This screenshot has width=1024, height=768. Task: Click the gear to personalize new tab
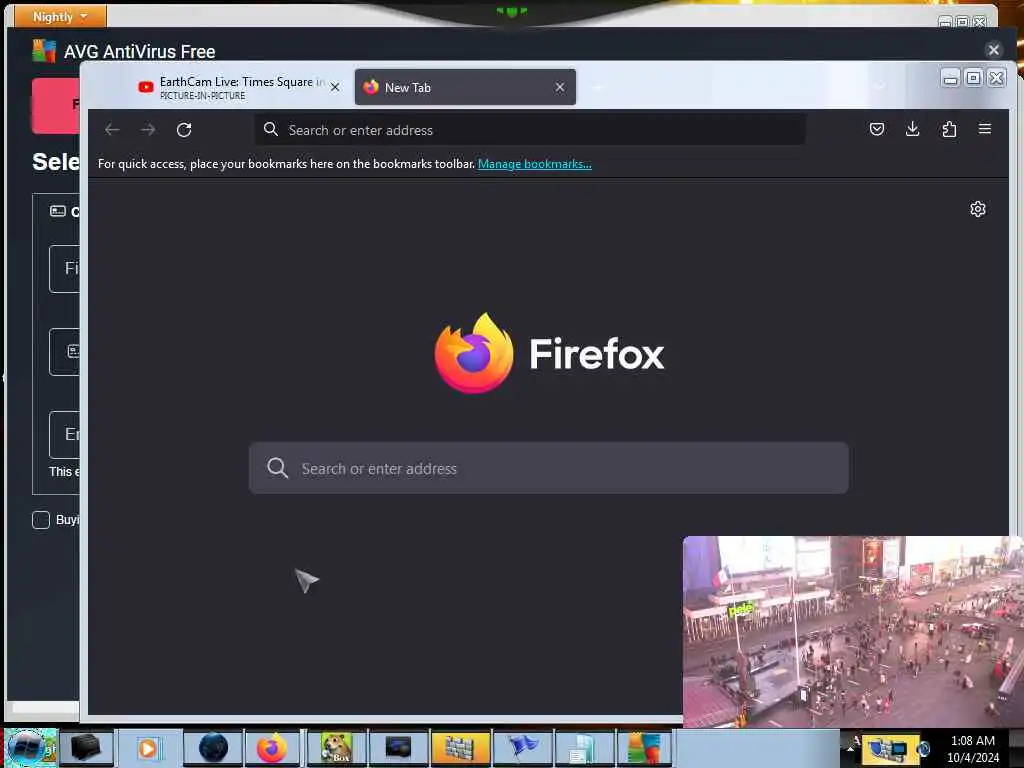click(x=978, y=209)
